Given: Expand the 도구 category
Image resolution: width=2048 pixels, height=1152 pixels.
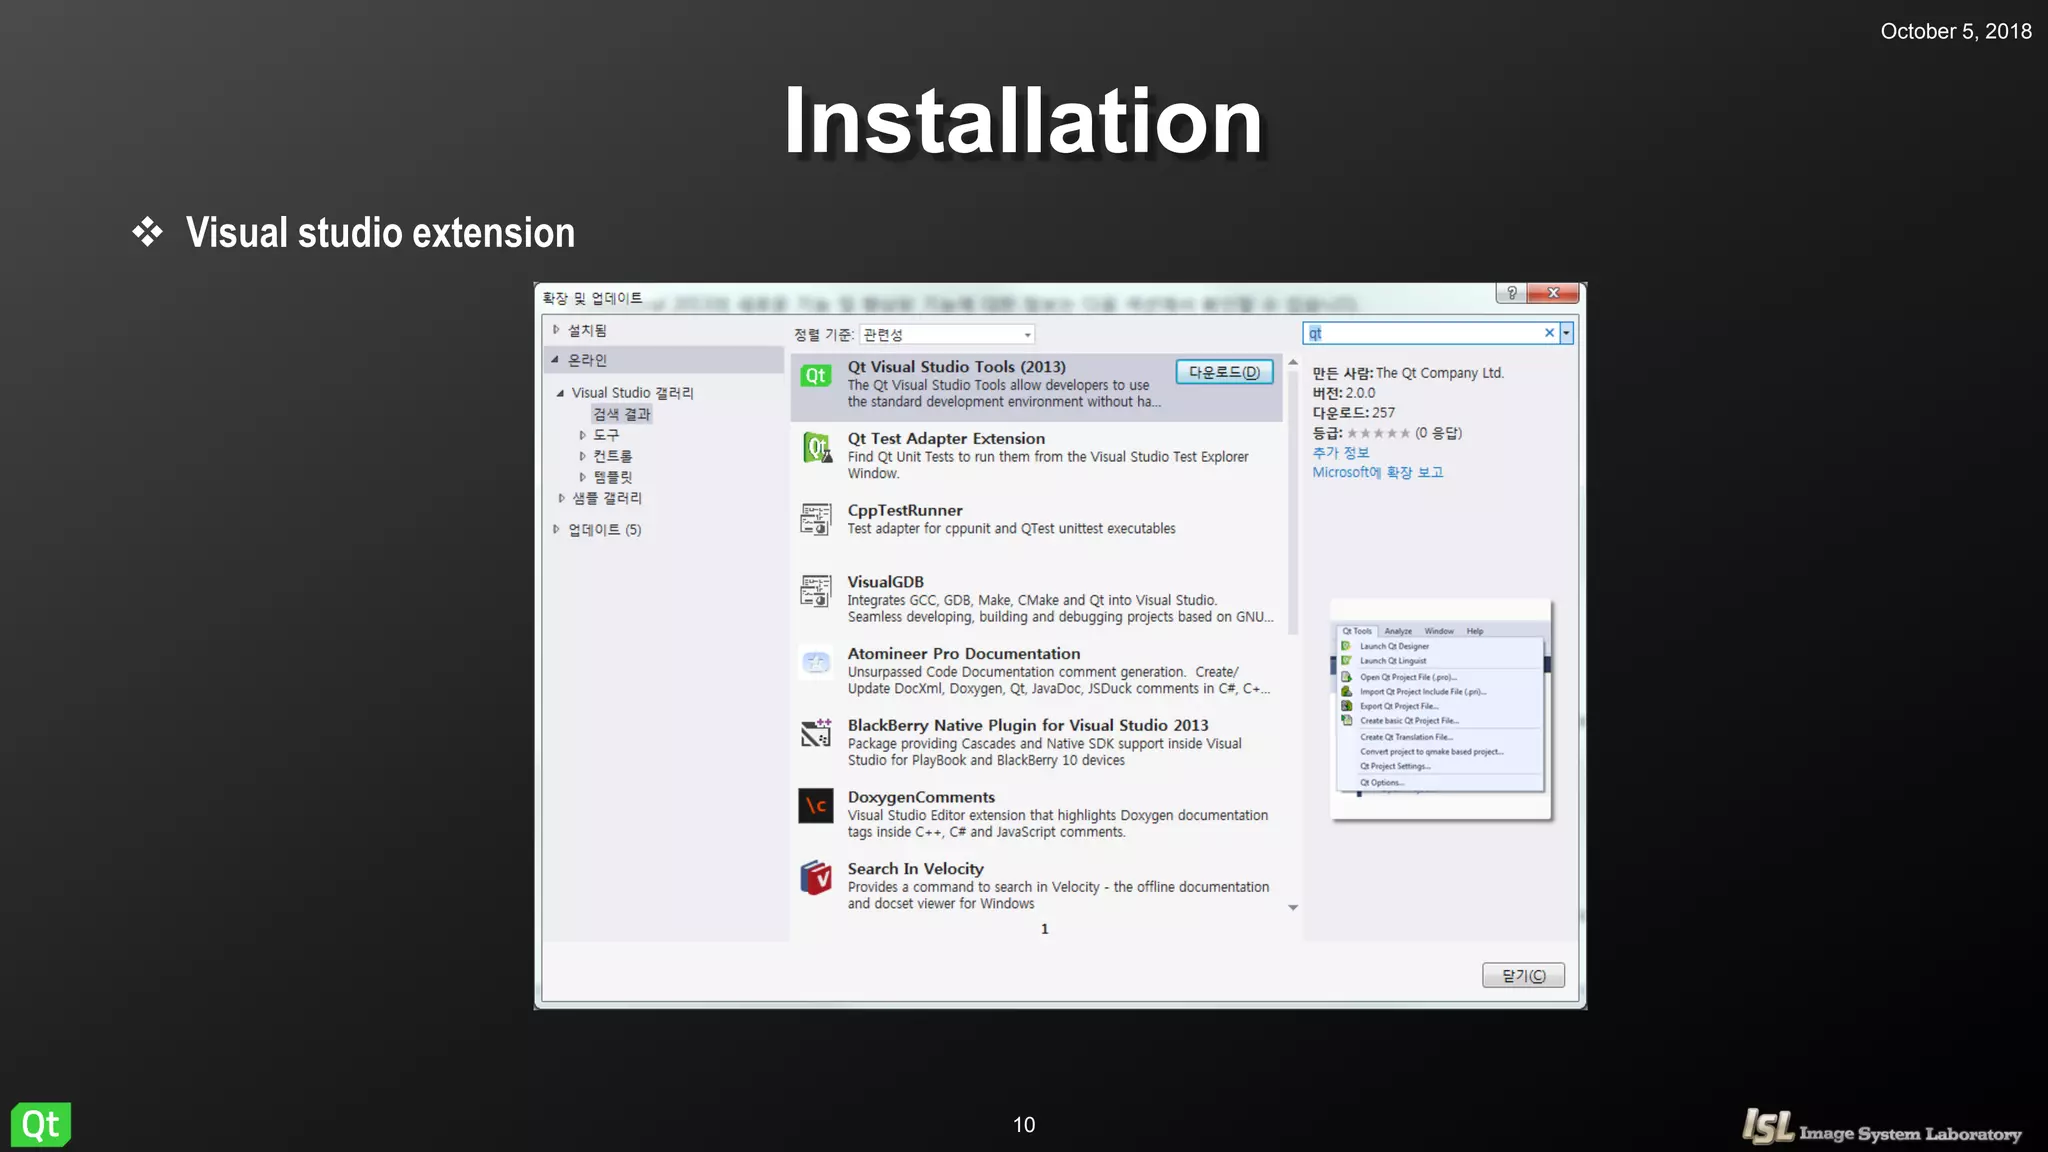Looking at the screenshot, I should 583,435.
